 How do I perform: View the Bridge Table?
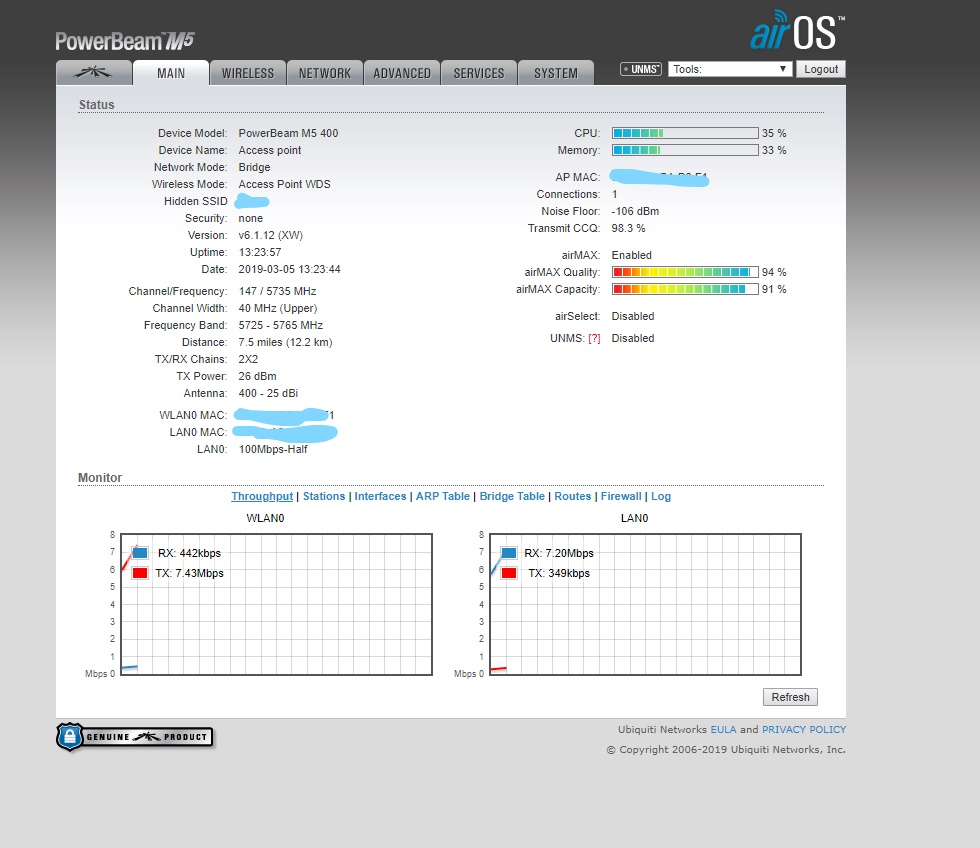(512, 496)
